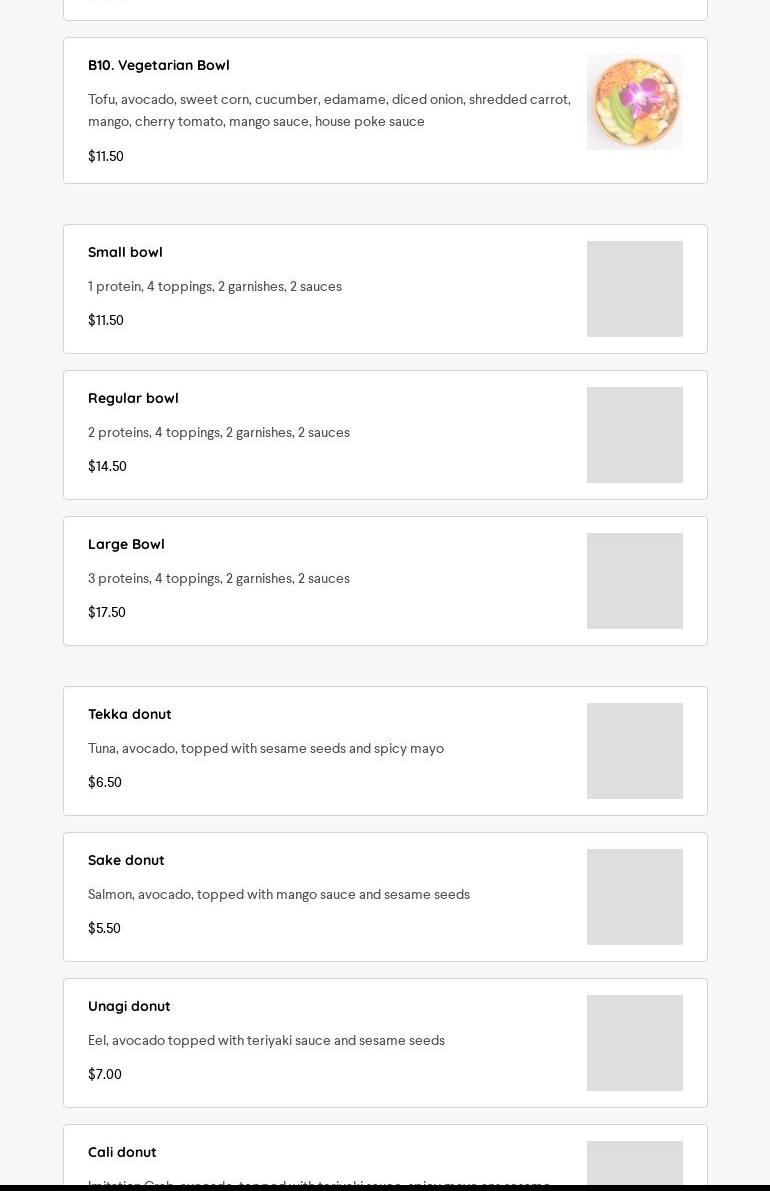770x1191 pixels.
Task: Open the Regular bowl item title
Action: coord(133,398)
